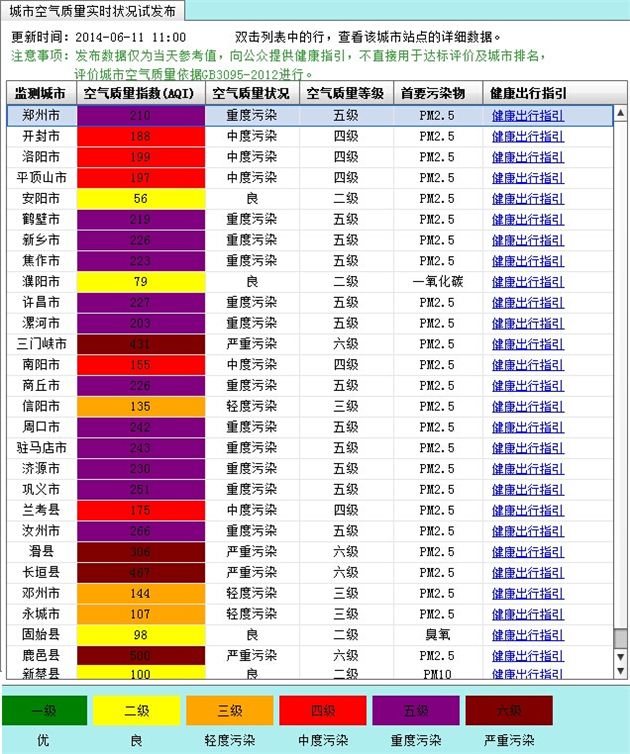Select the 汝州市 city name cell
The width and height of the screenshot is (630, 754).
coord(42,531)
